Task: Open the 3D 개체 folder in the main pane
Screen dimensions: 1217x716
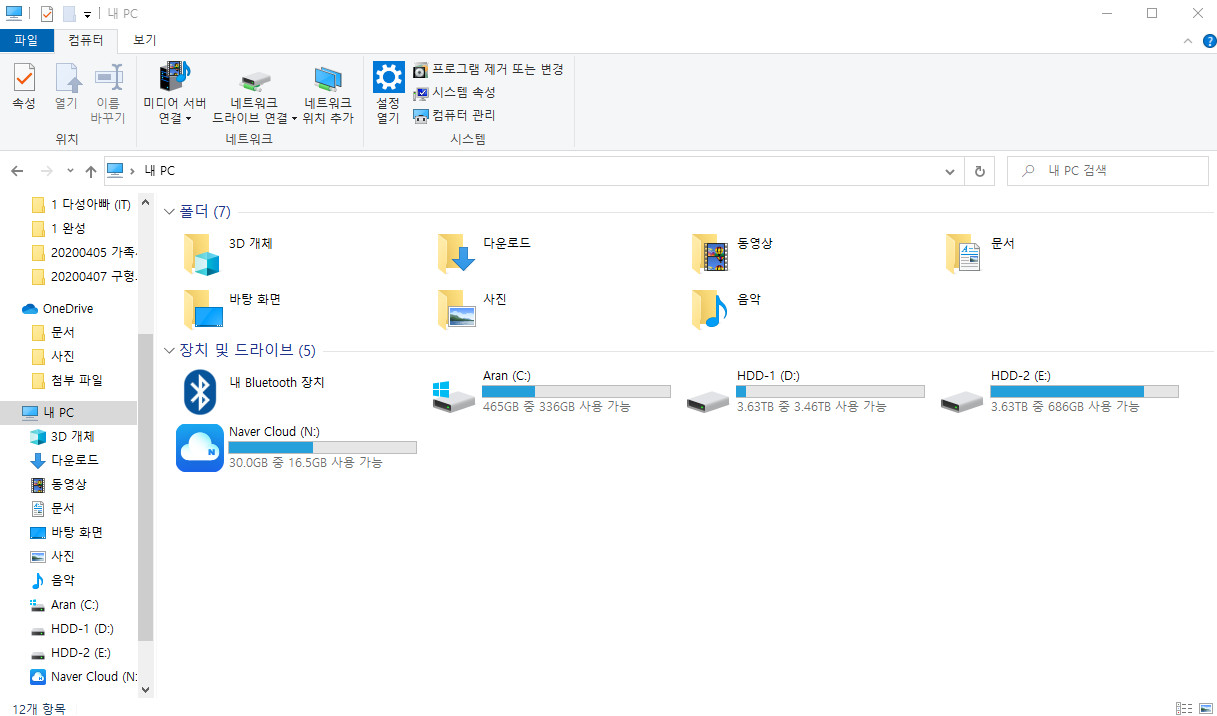Action: coord(201,254)
